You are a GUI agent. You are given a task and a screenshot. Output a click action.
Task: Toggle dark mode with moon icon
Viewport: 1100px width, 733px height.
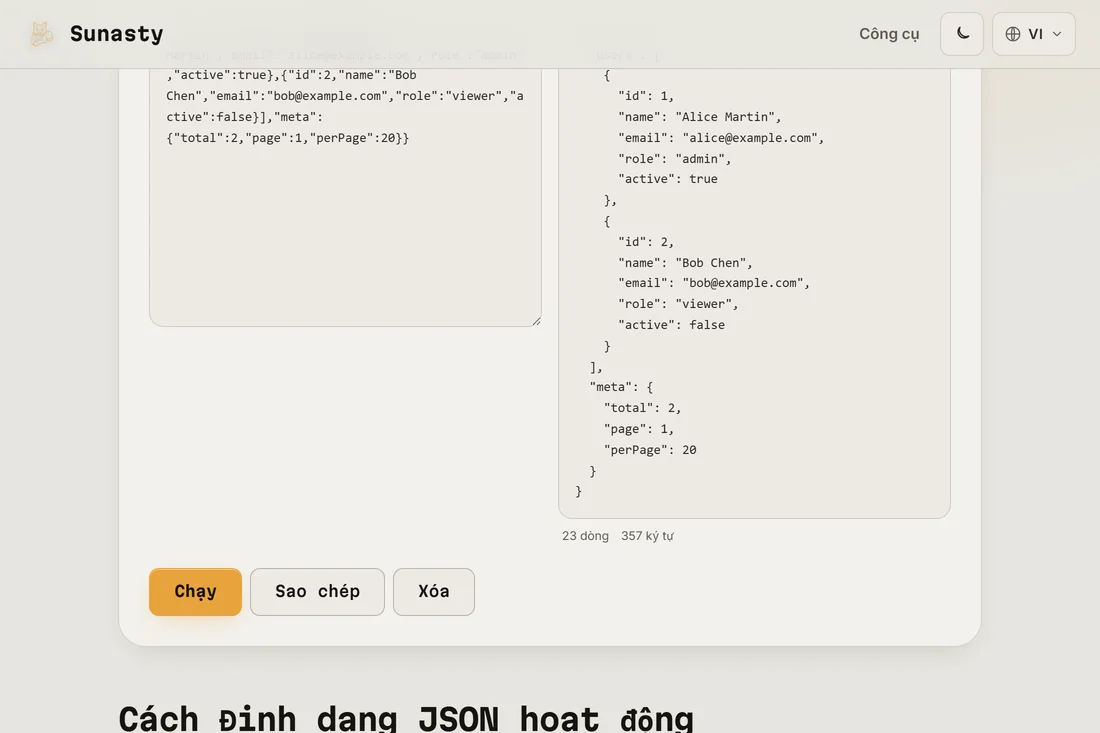(x=962, y=34)
